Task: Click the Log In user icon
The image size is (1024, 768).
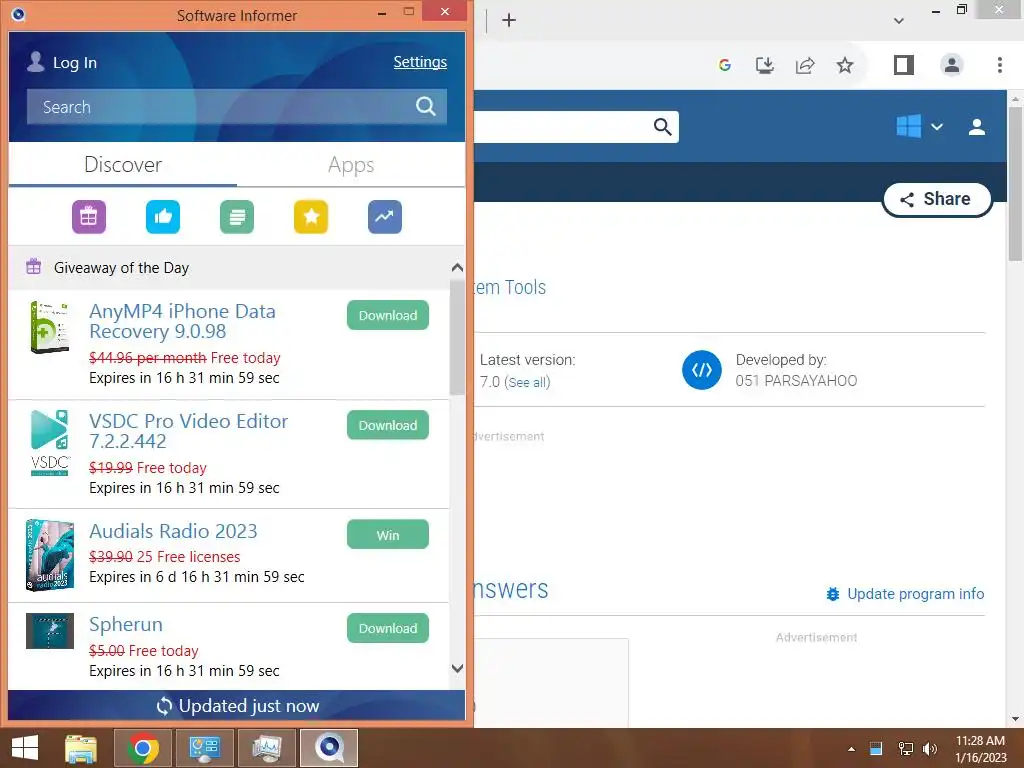Action: click(x=36, y=62)
